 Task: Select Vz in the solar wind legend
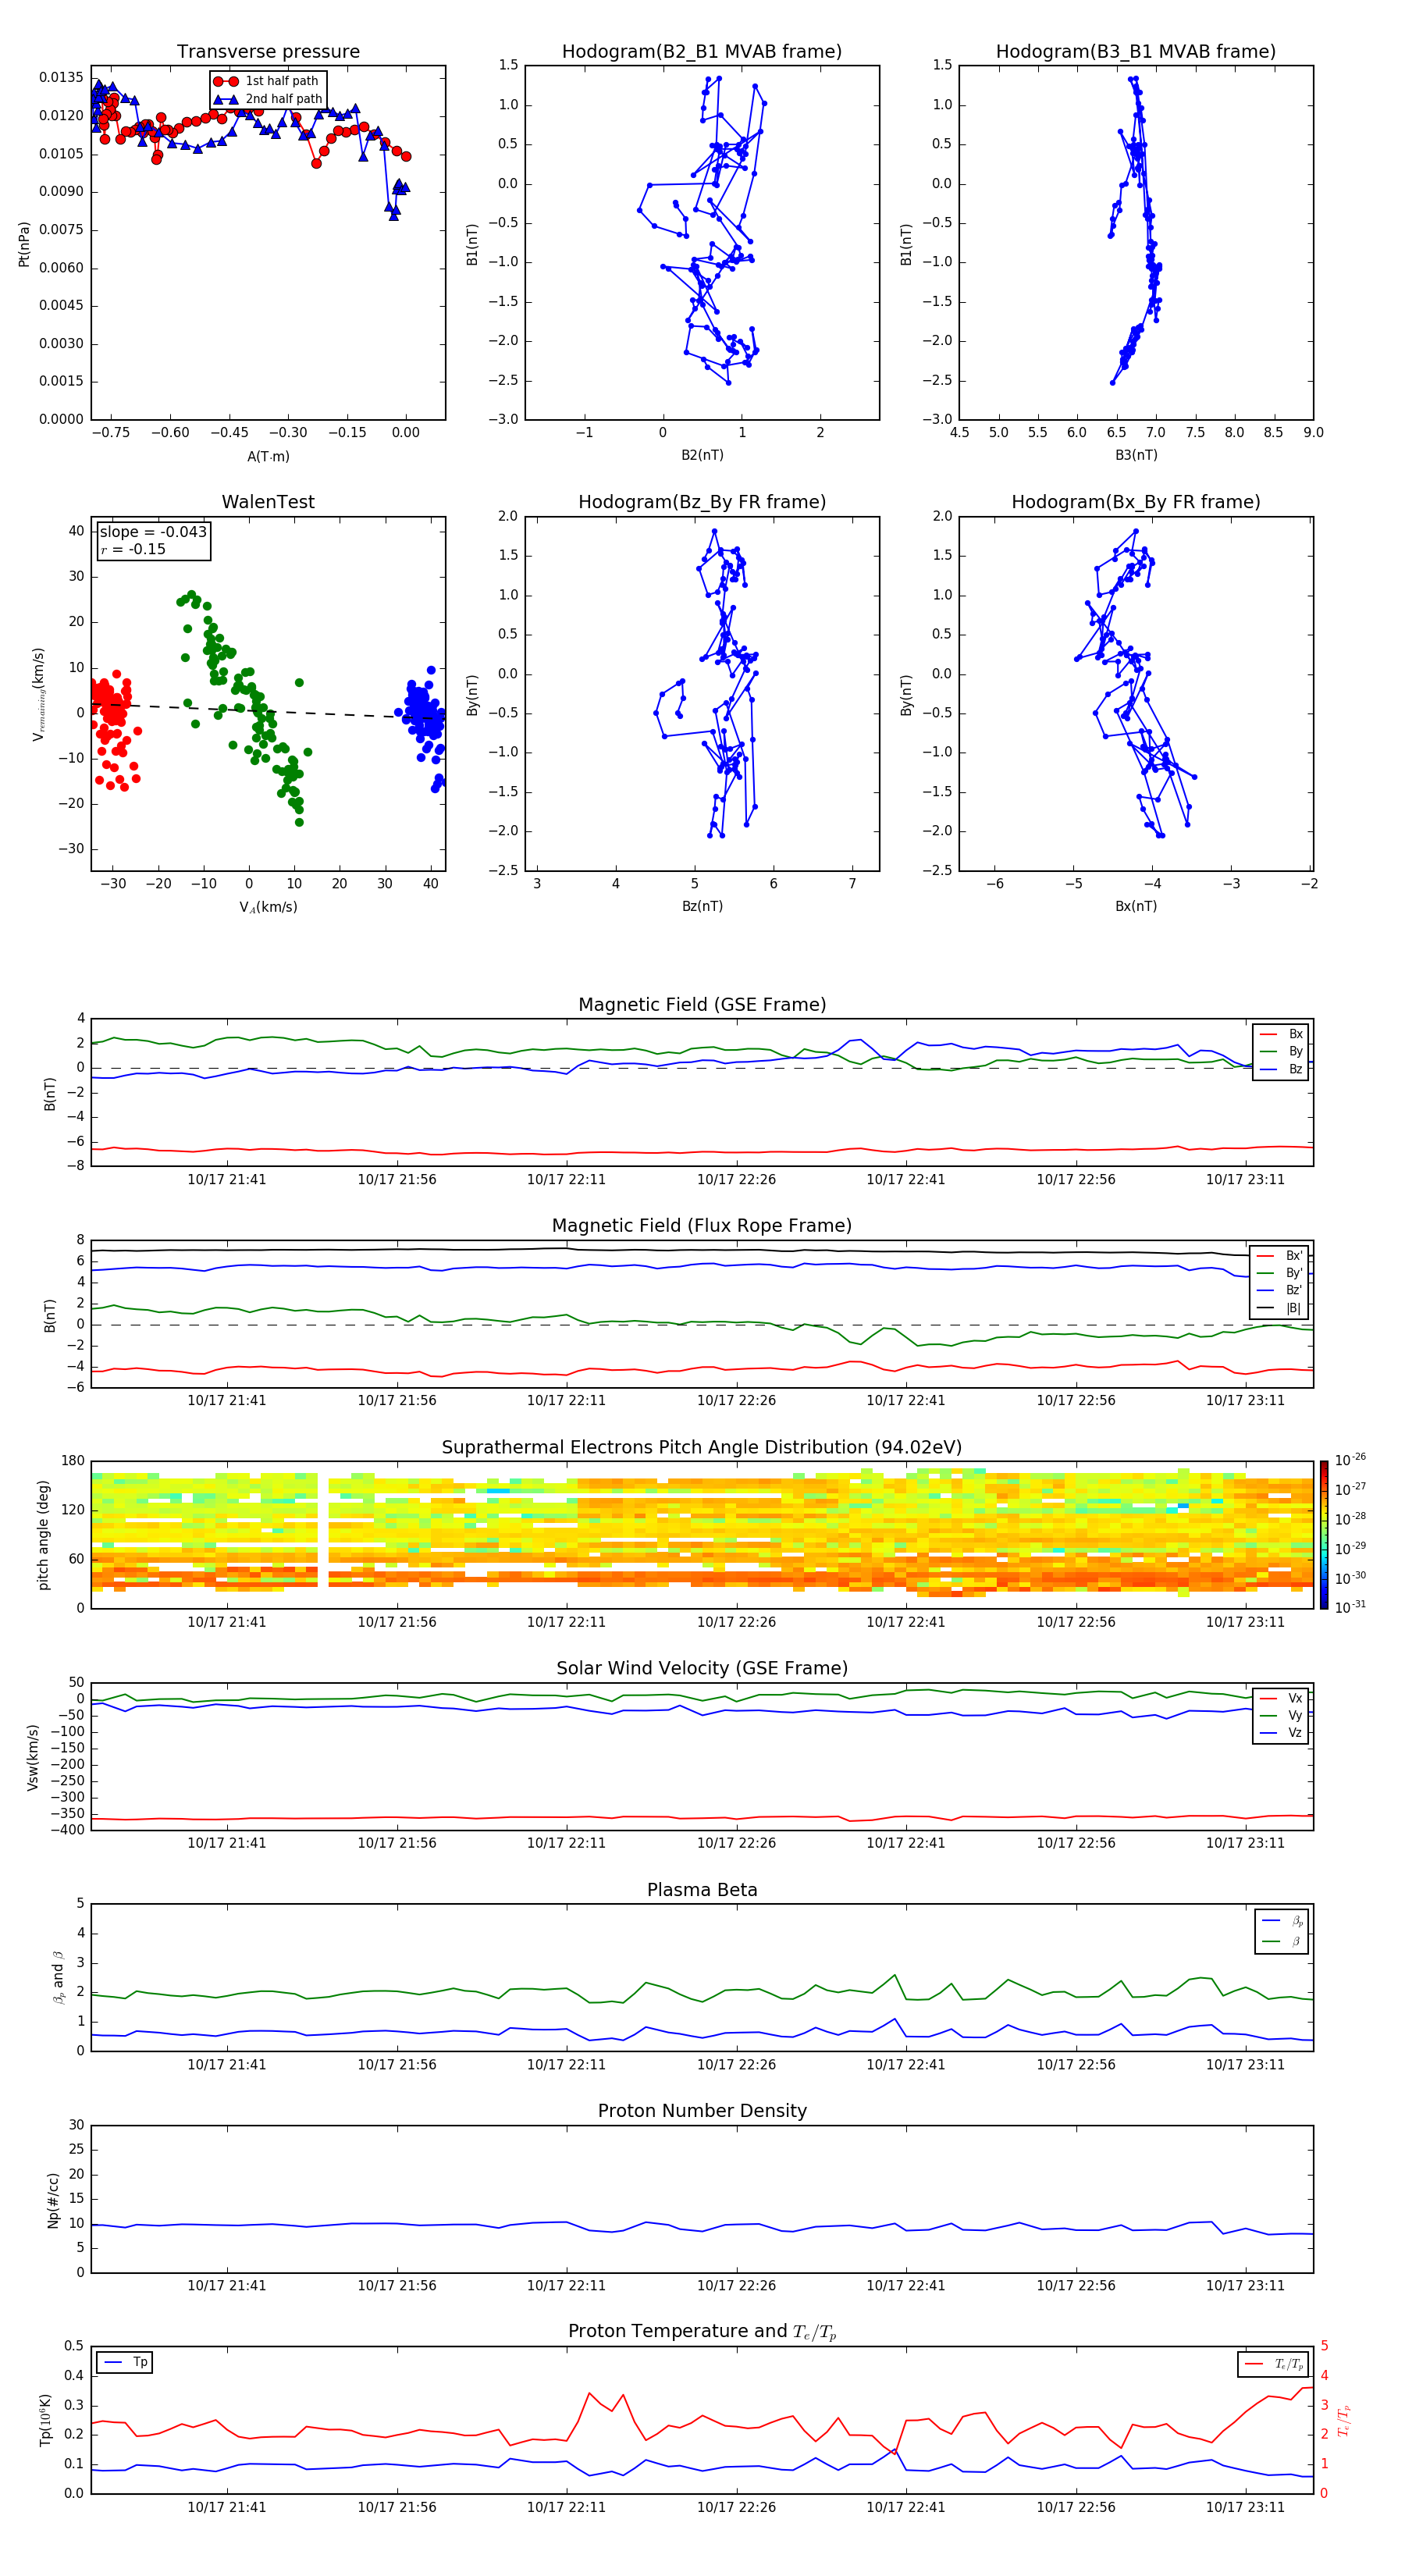click(1281, 1733)
